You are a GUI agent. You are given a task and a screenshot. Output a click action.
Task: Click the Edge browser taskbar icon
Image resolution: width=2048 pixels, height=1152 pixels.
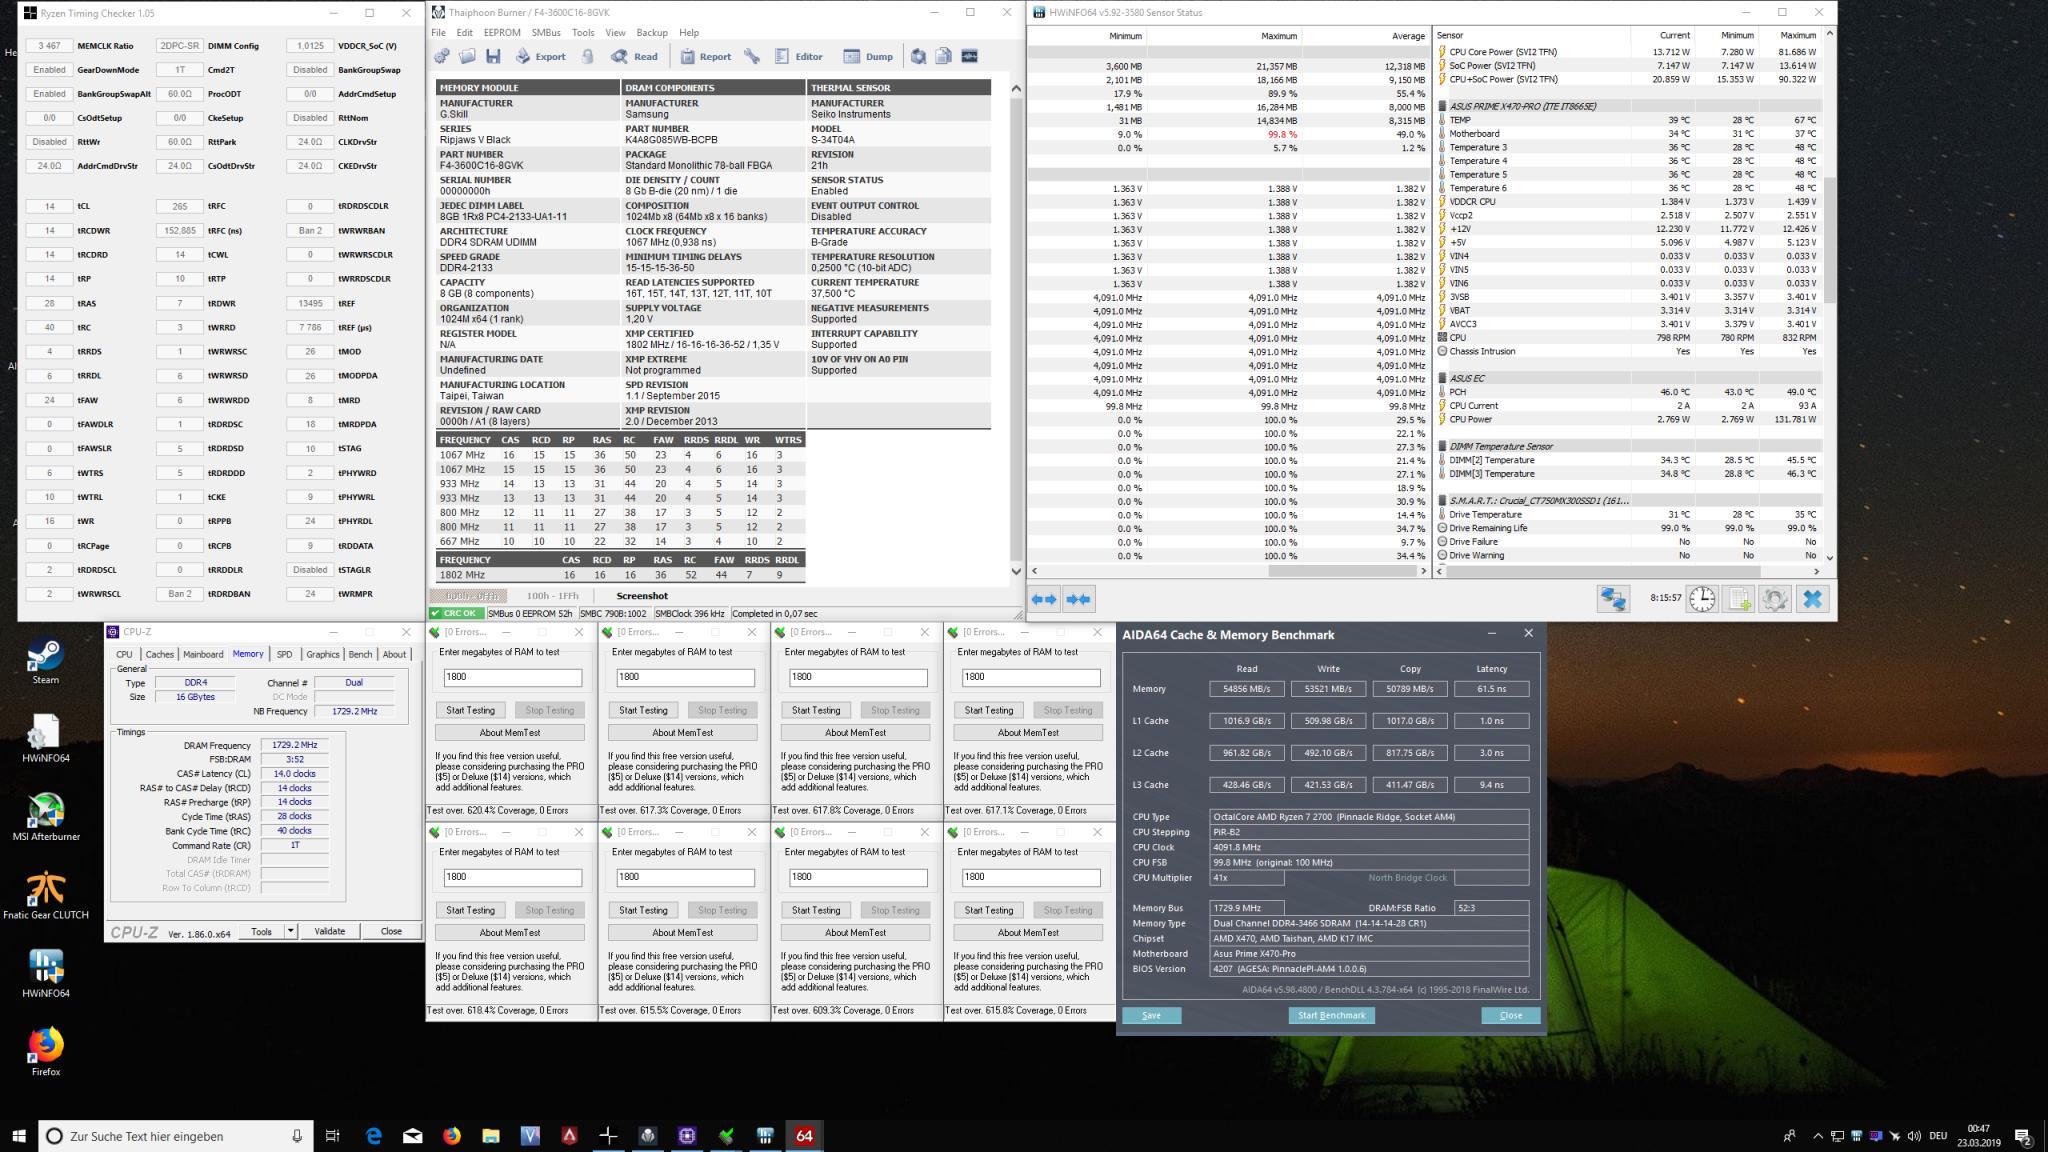(374, 1136)
